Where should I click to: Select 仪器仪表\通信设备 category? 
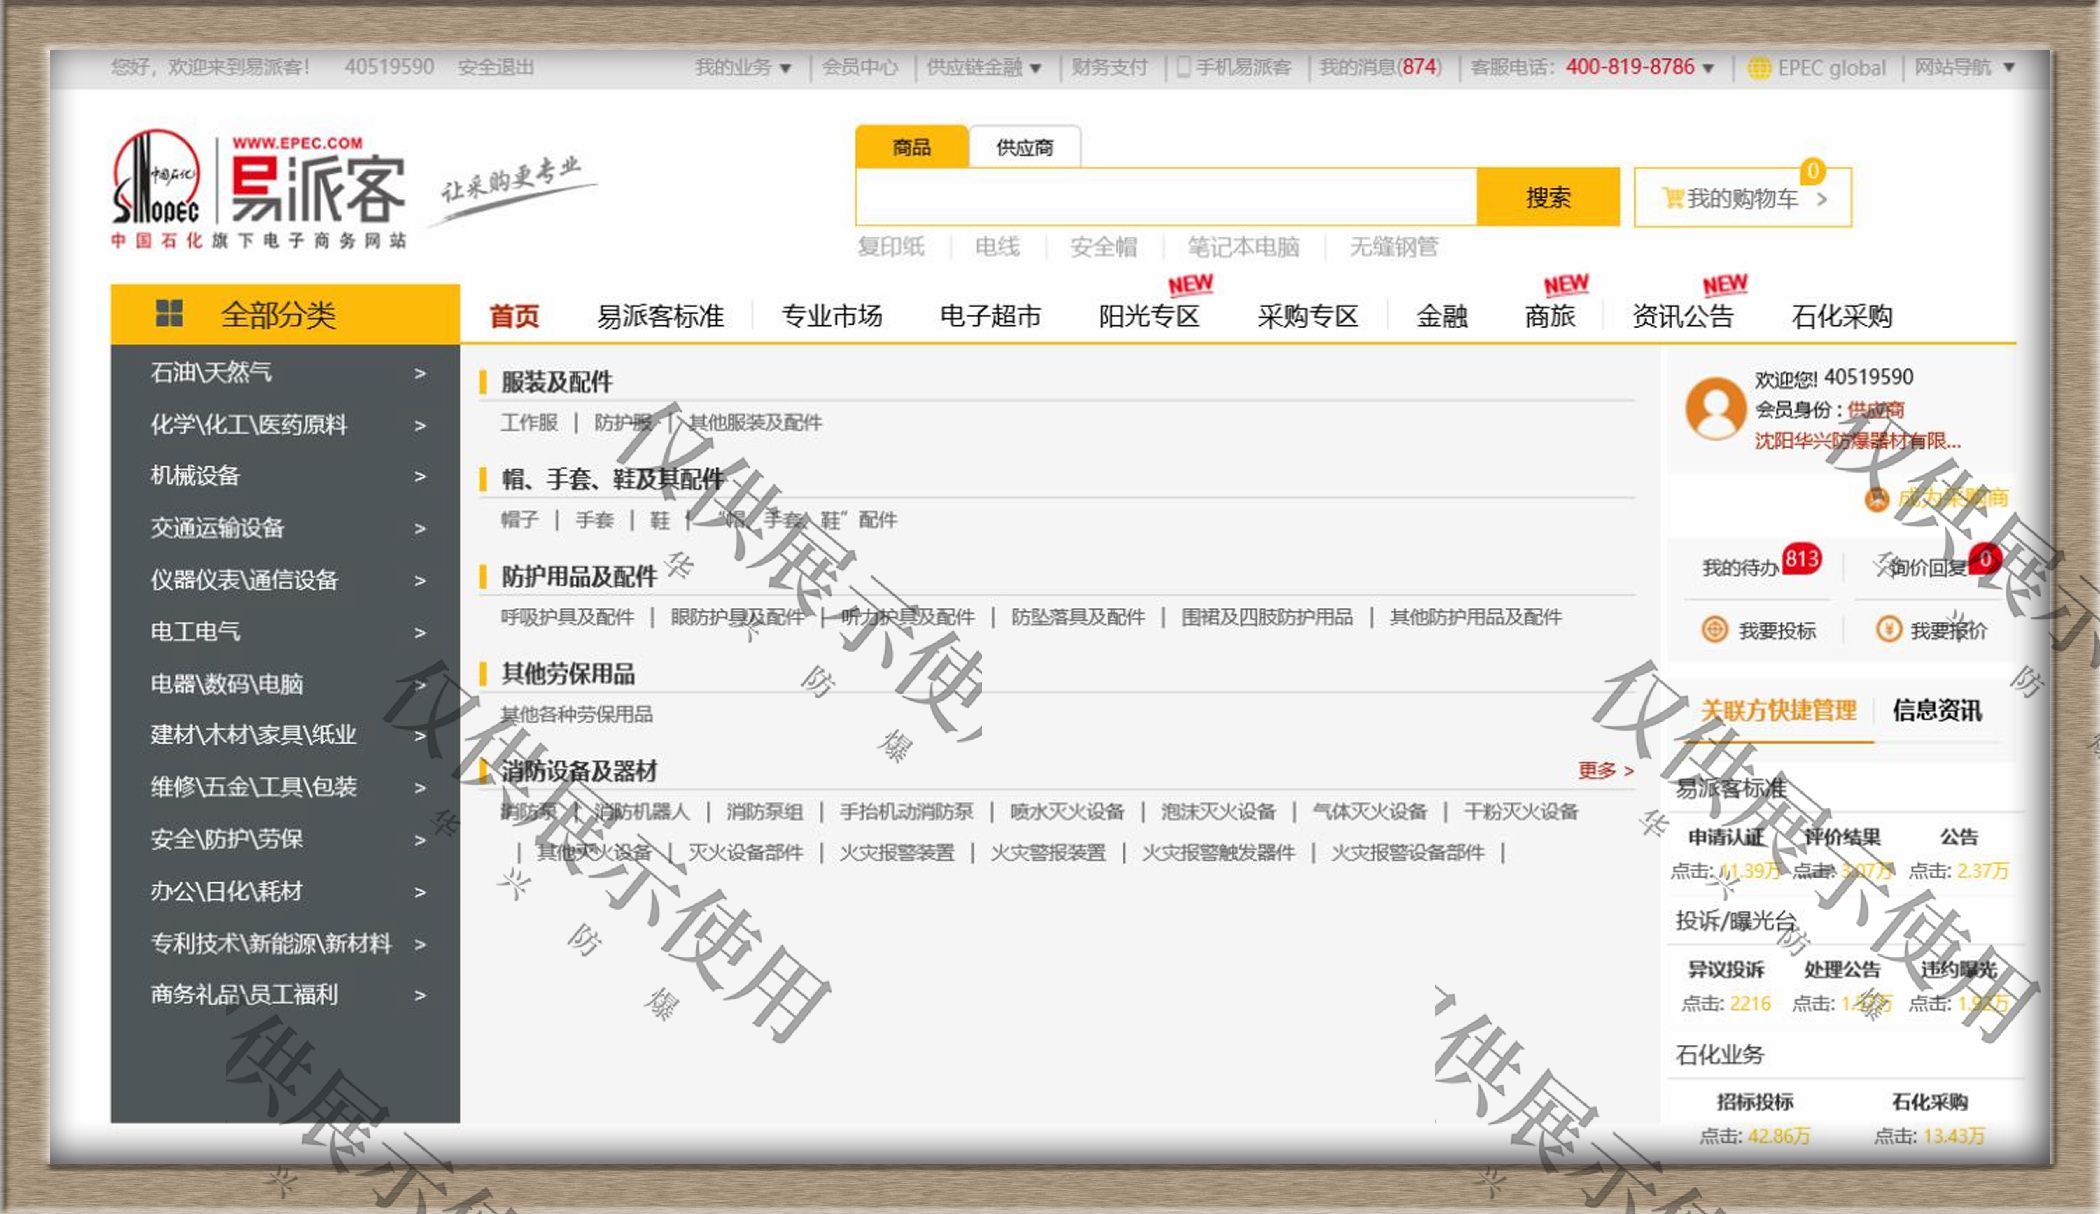[244, 580]
